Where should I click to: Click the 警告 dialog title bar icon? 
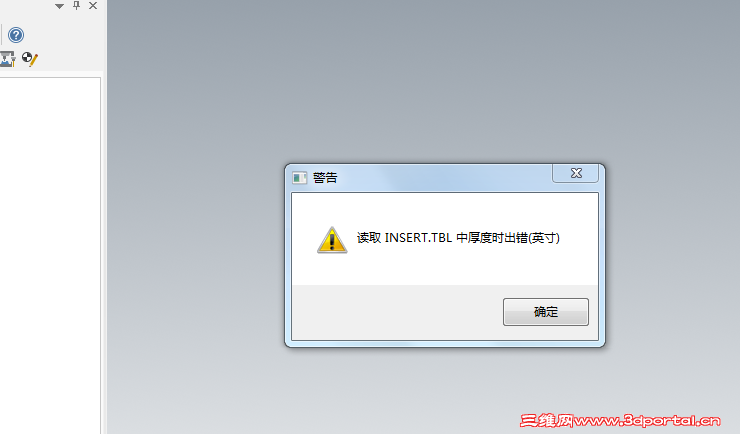pos(299,178)
